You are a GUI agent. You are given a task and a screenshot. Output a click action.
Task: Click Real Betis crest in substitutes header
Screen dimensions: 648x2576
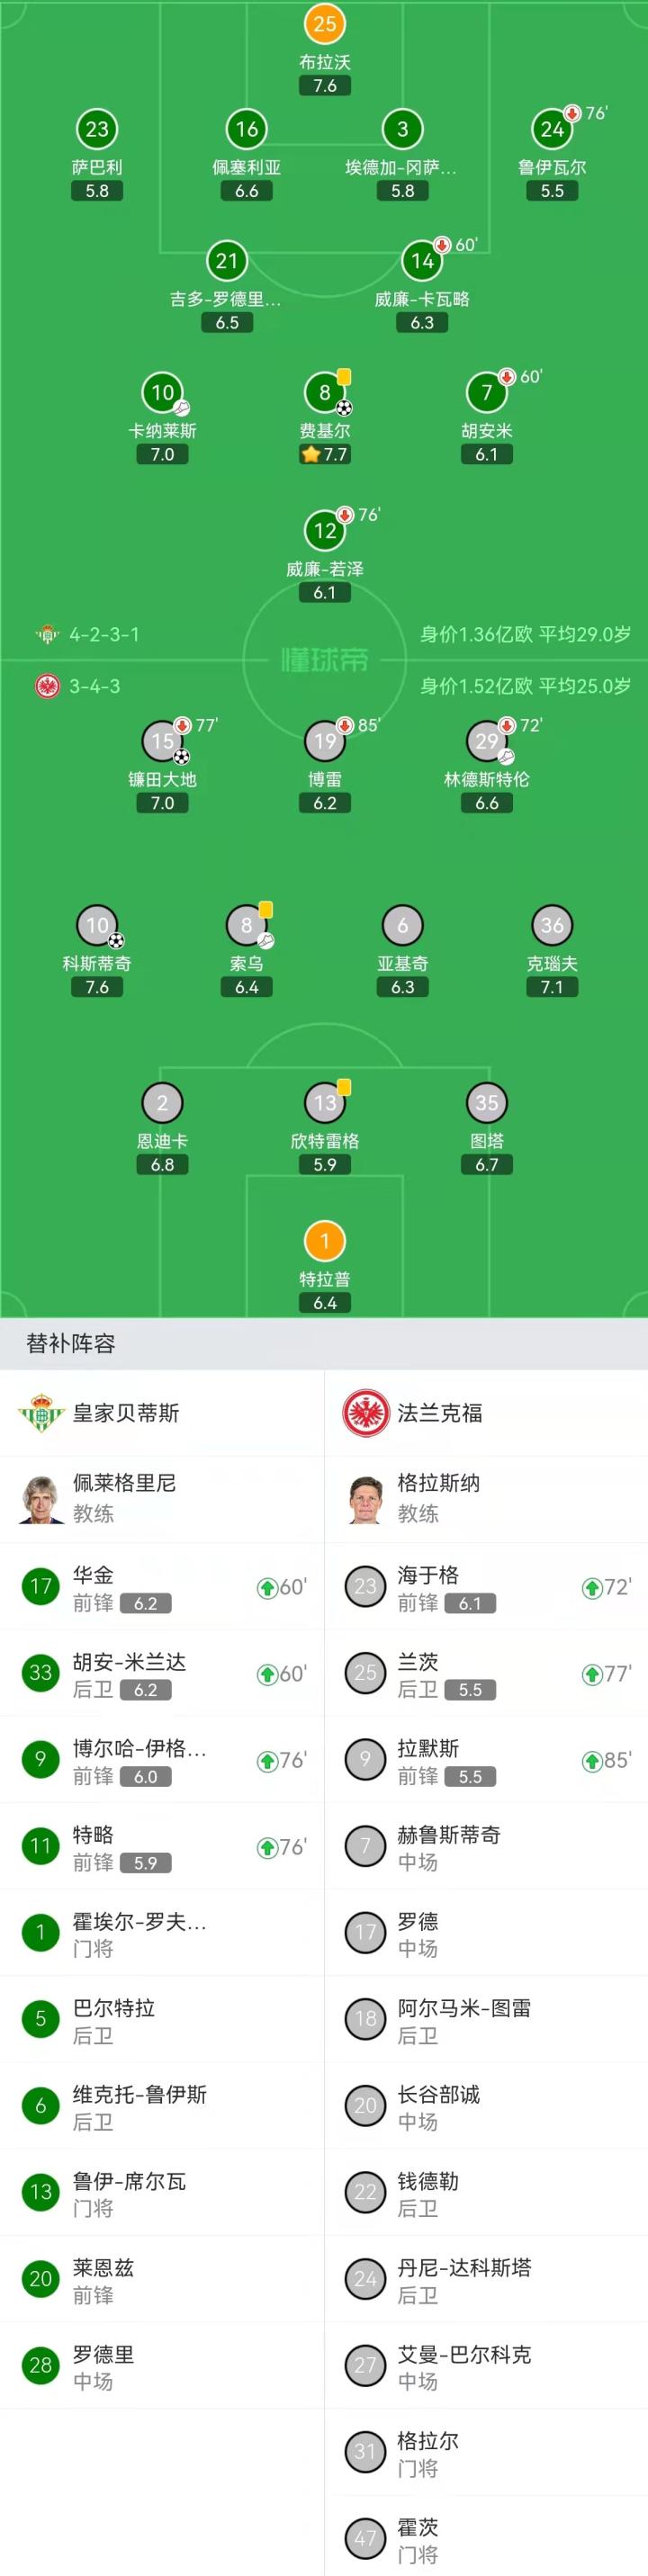41,1412
